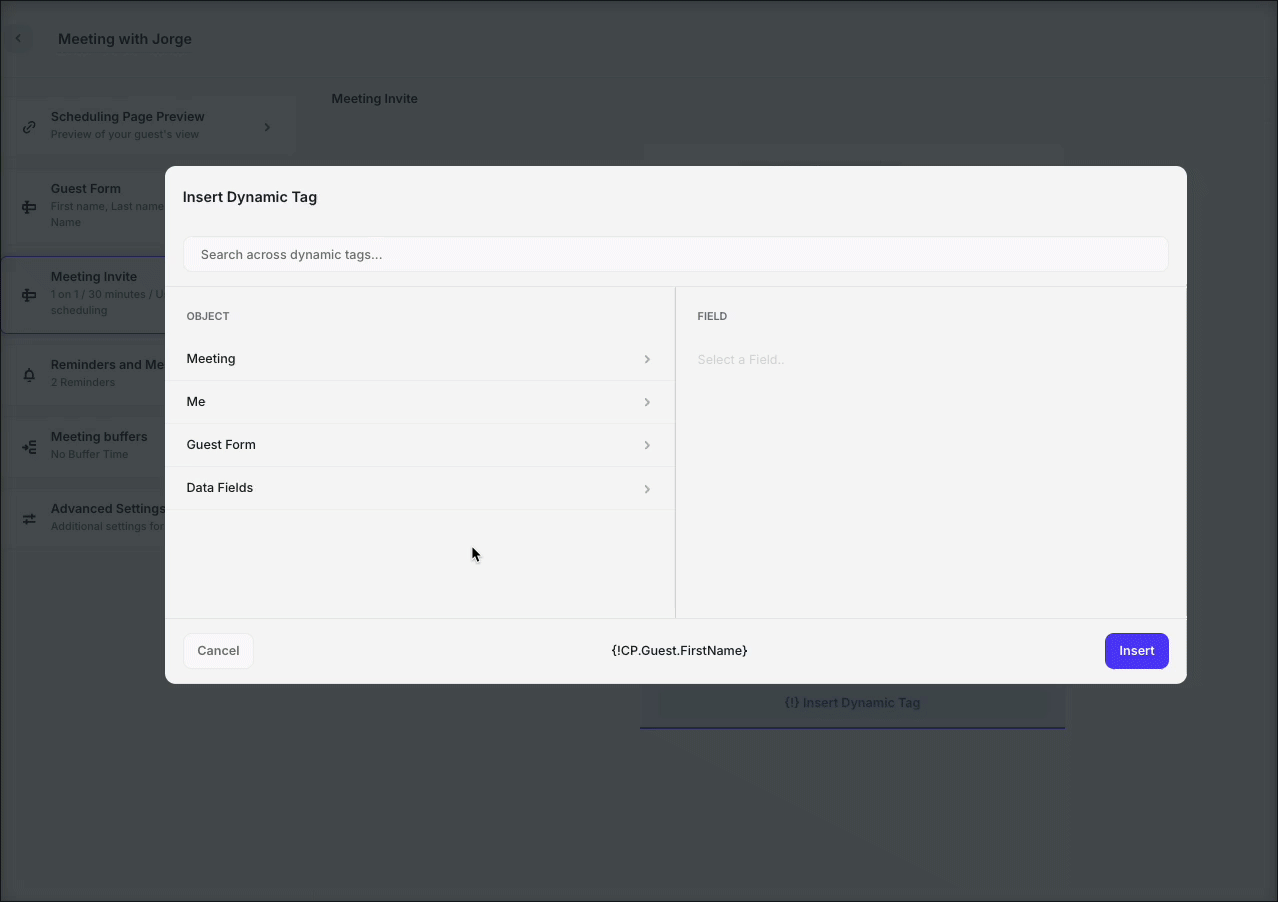1278x902 pixels.
Task: Select the Meeting object row
Action: (x=420, y=359)
